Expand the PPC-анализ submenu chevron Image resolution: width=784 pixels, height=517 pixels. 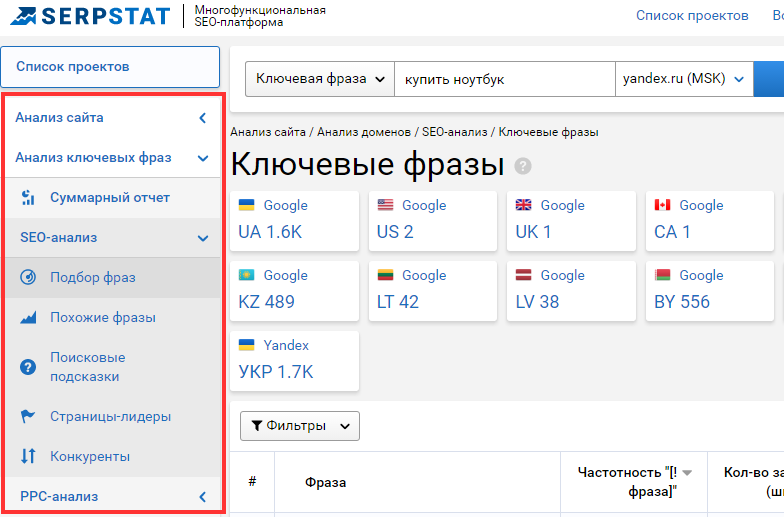(202, 496)
